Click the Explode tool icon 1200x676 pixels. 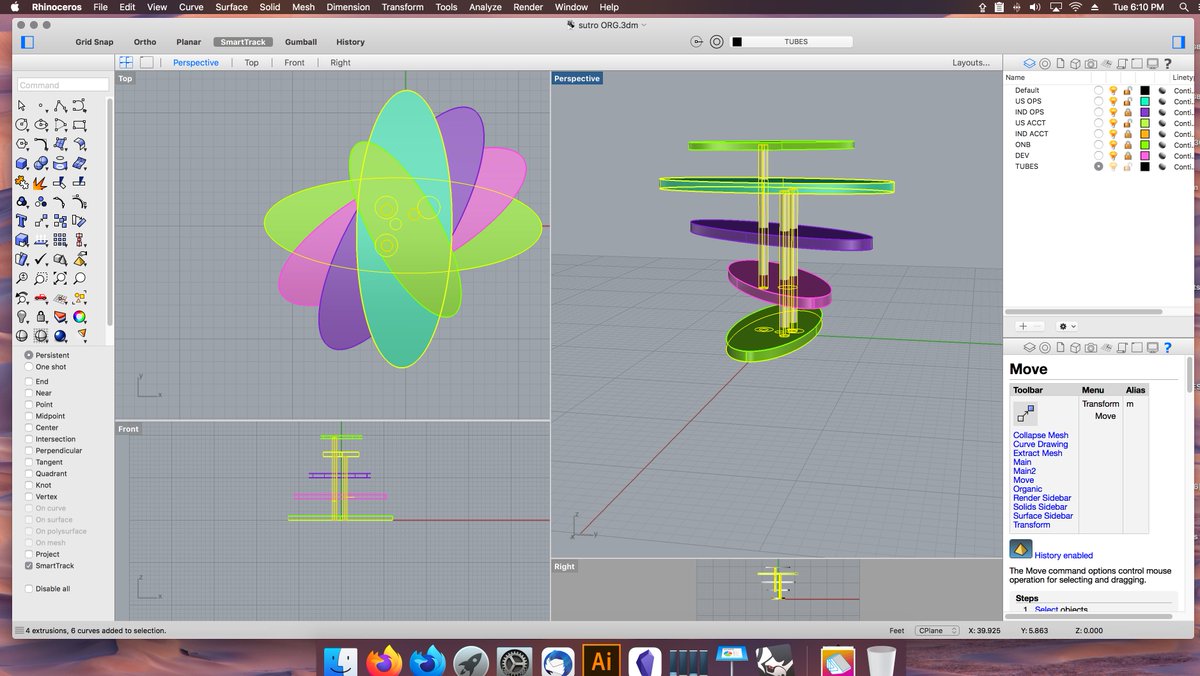[x=40, y=182]
